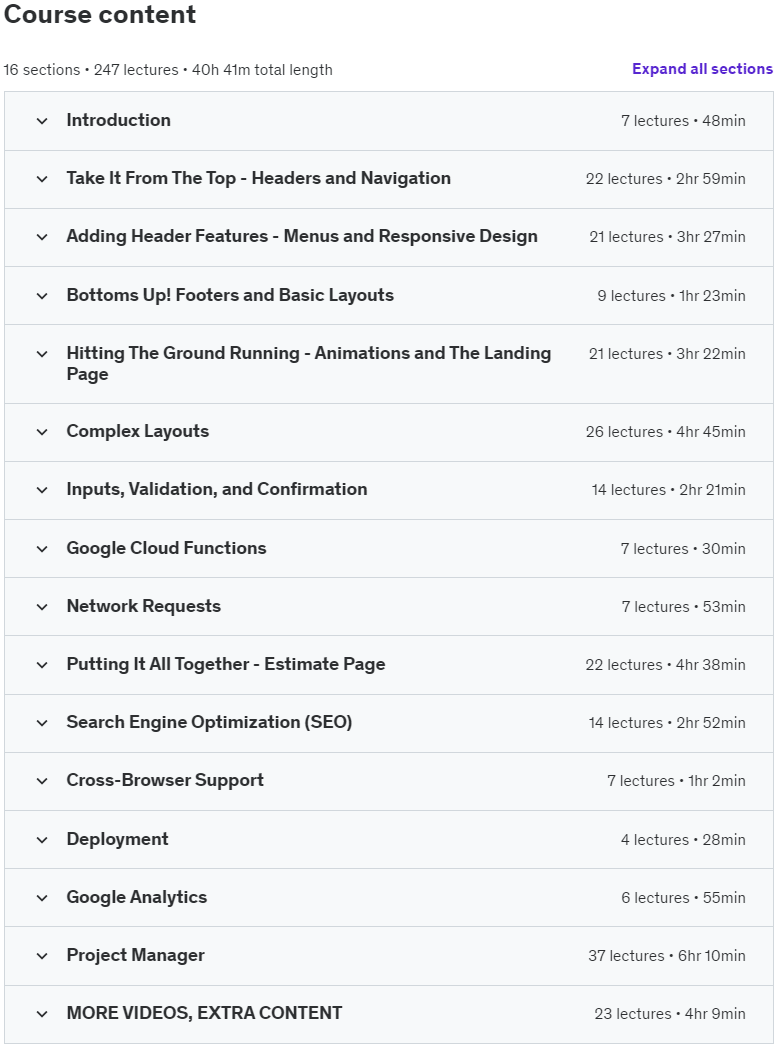Viewport: 777px width, 1047px height.
Task: Expand the Hitting The Ground Running chevron
Action: (x=42, y=354)
